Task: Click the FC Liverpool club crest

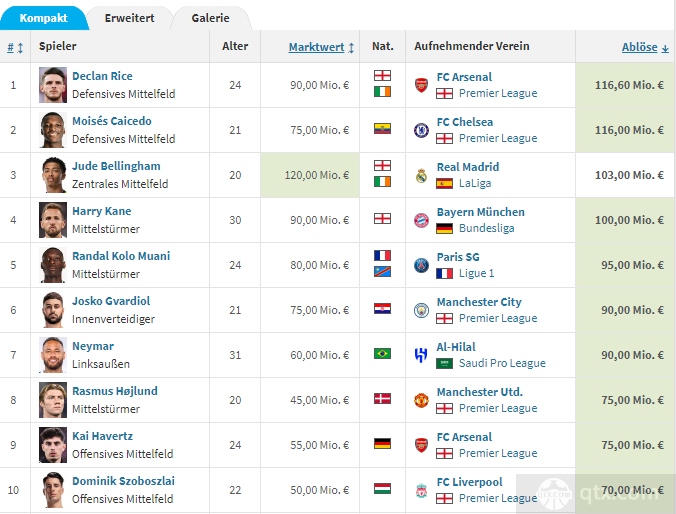Action: tap(421, 490)
